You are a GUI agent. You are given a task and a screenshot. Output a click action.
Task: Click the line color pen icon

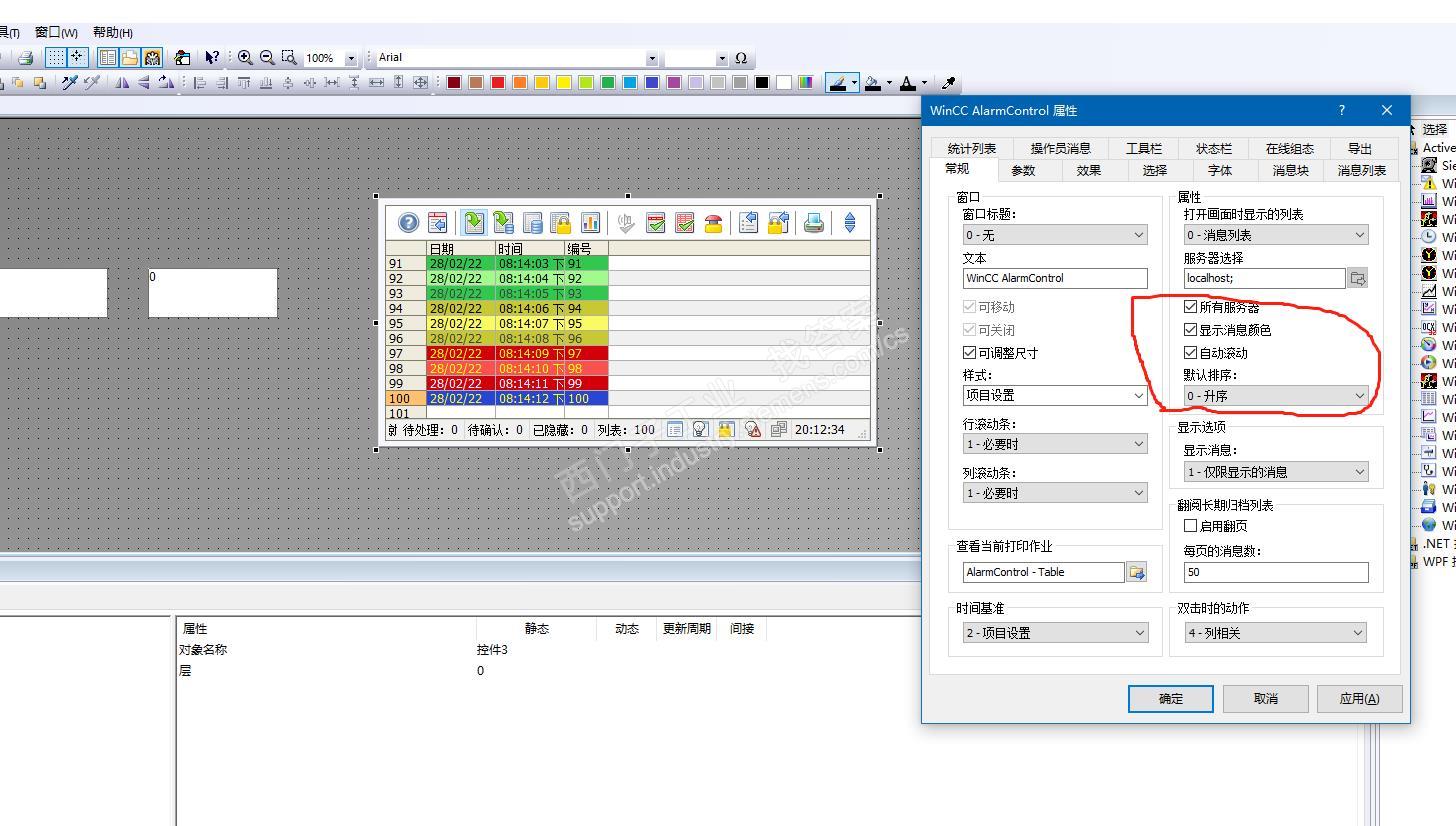[838, 83]
